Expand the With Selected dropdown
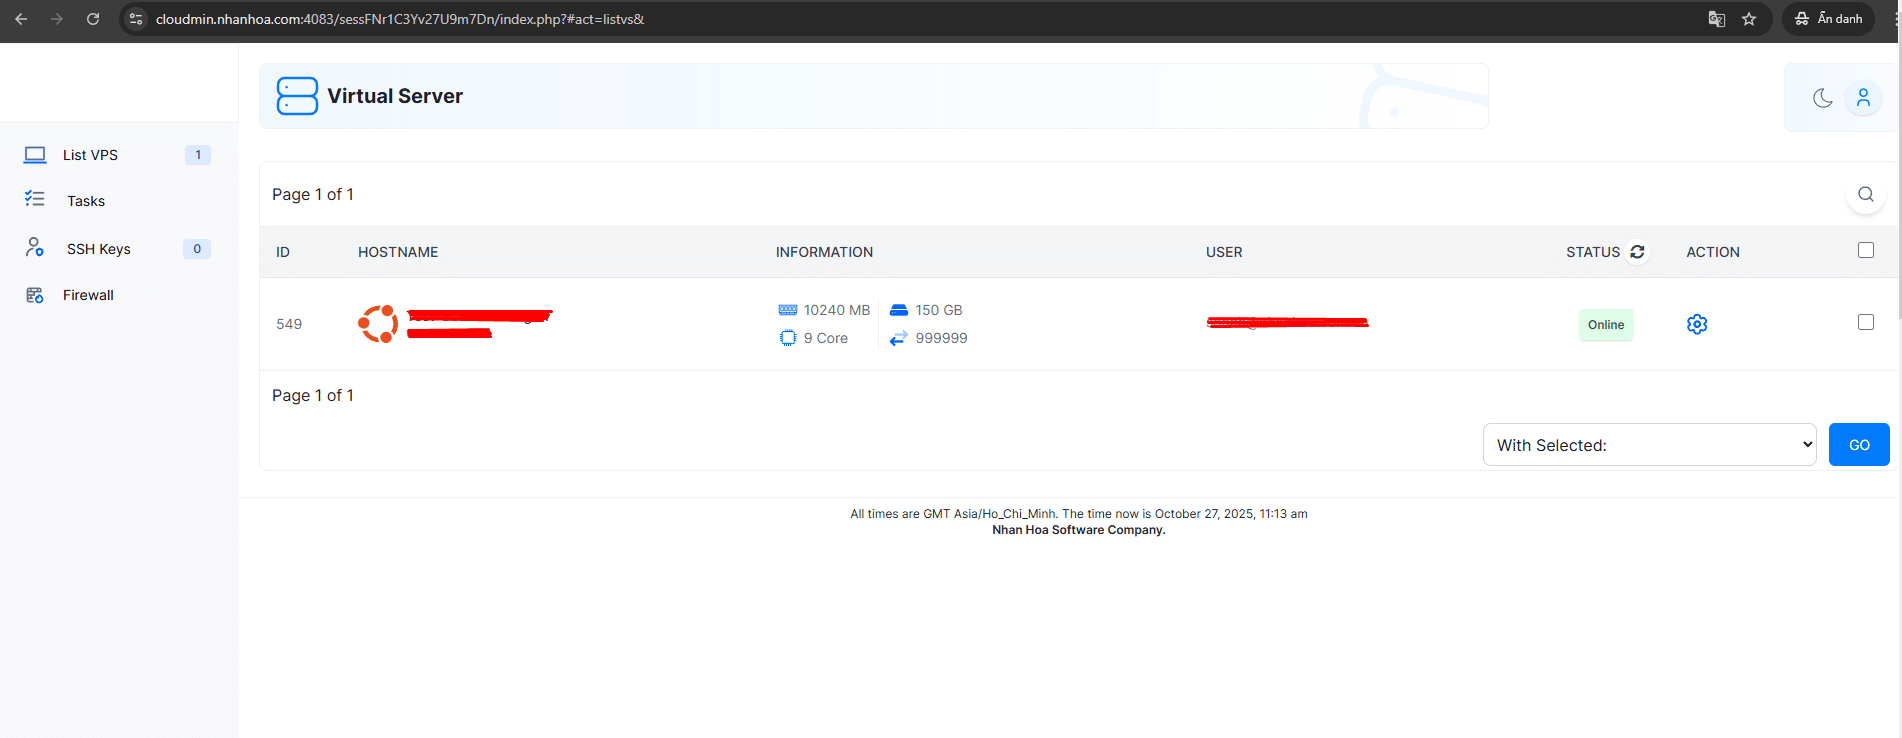This screenshot has height=738, width=1902. click(1649, 445)
